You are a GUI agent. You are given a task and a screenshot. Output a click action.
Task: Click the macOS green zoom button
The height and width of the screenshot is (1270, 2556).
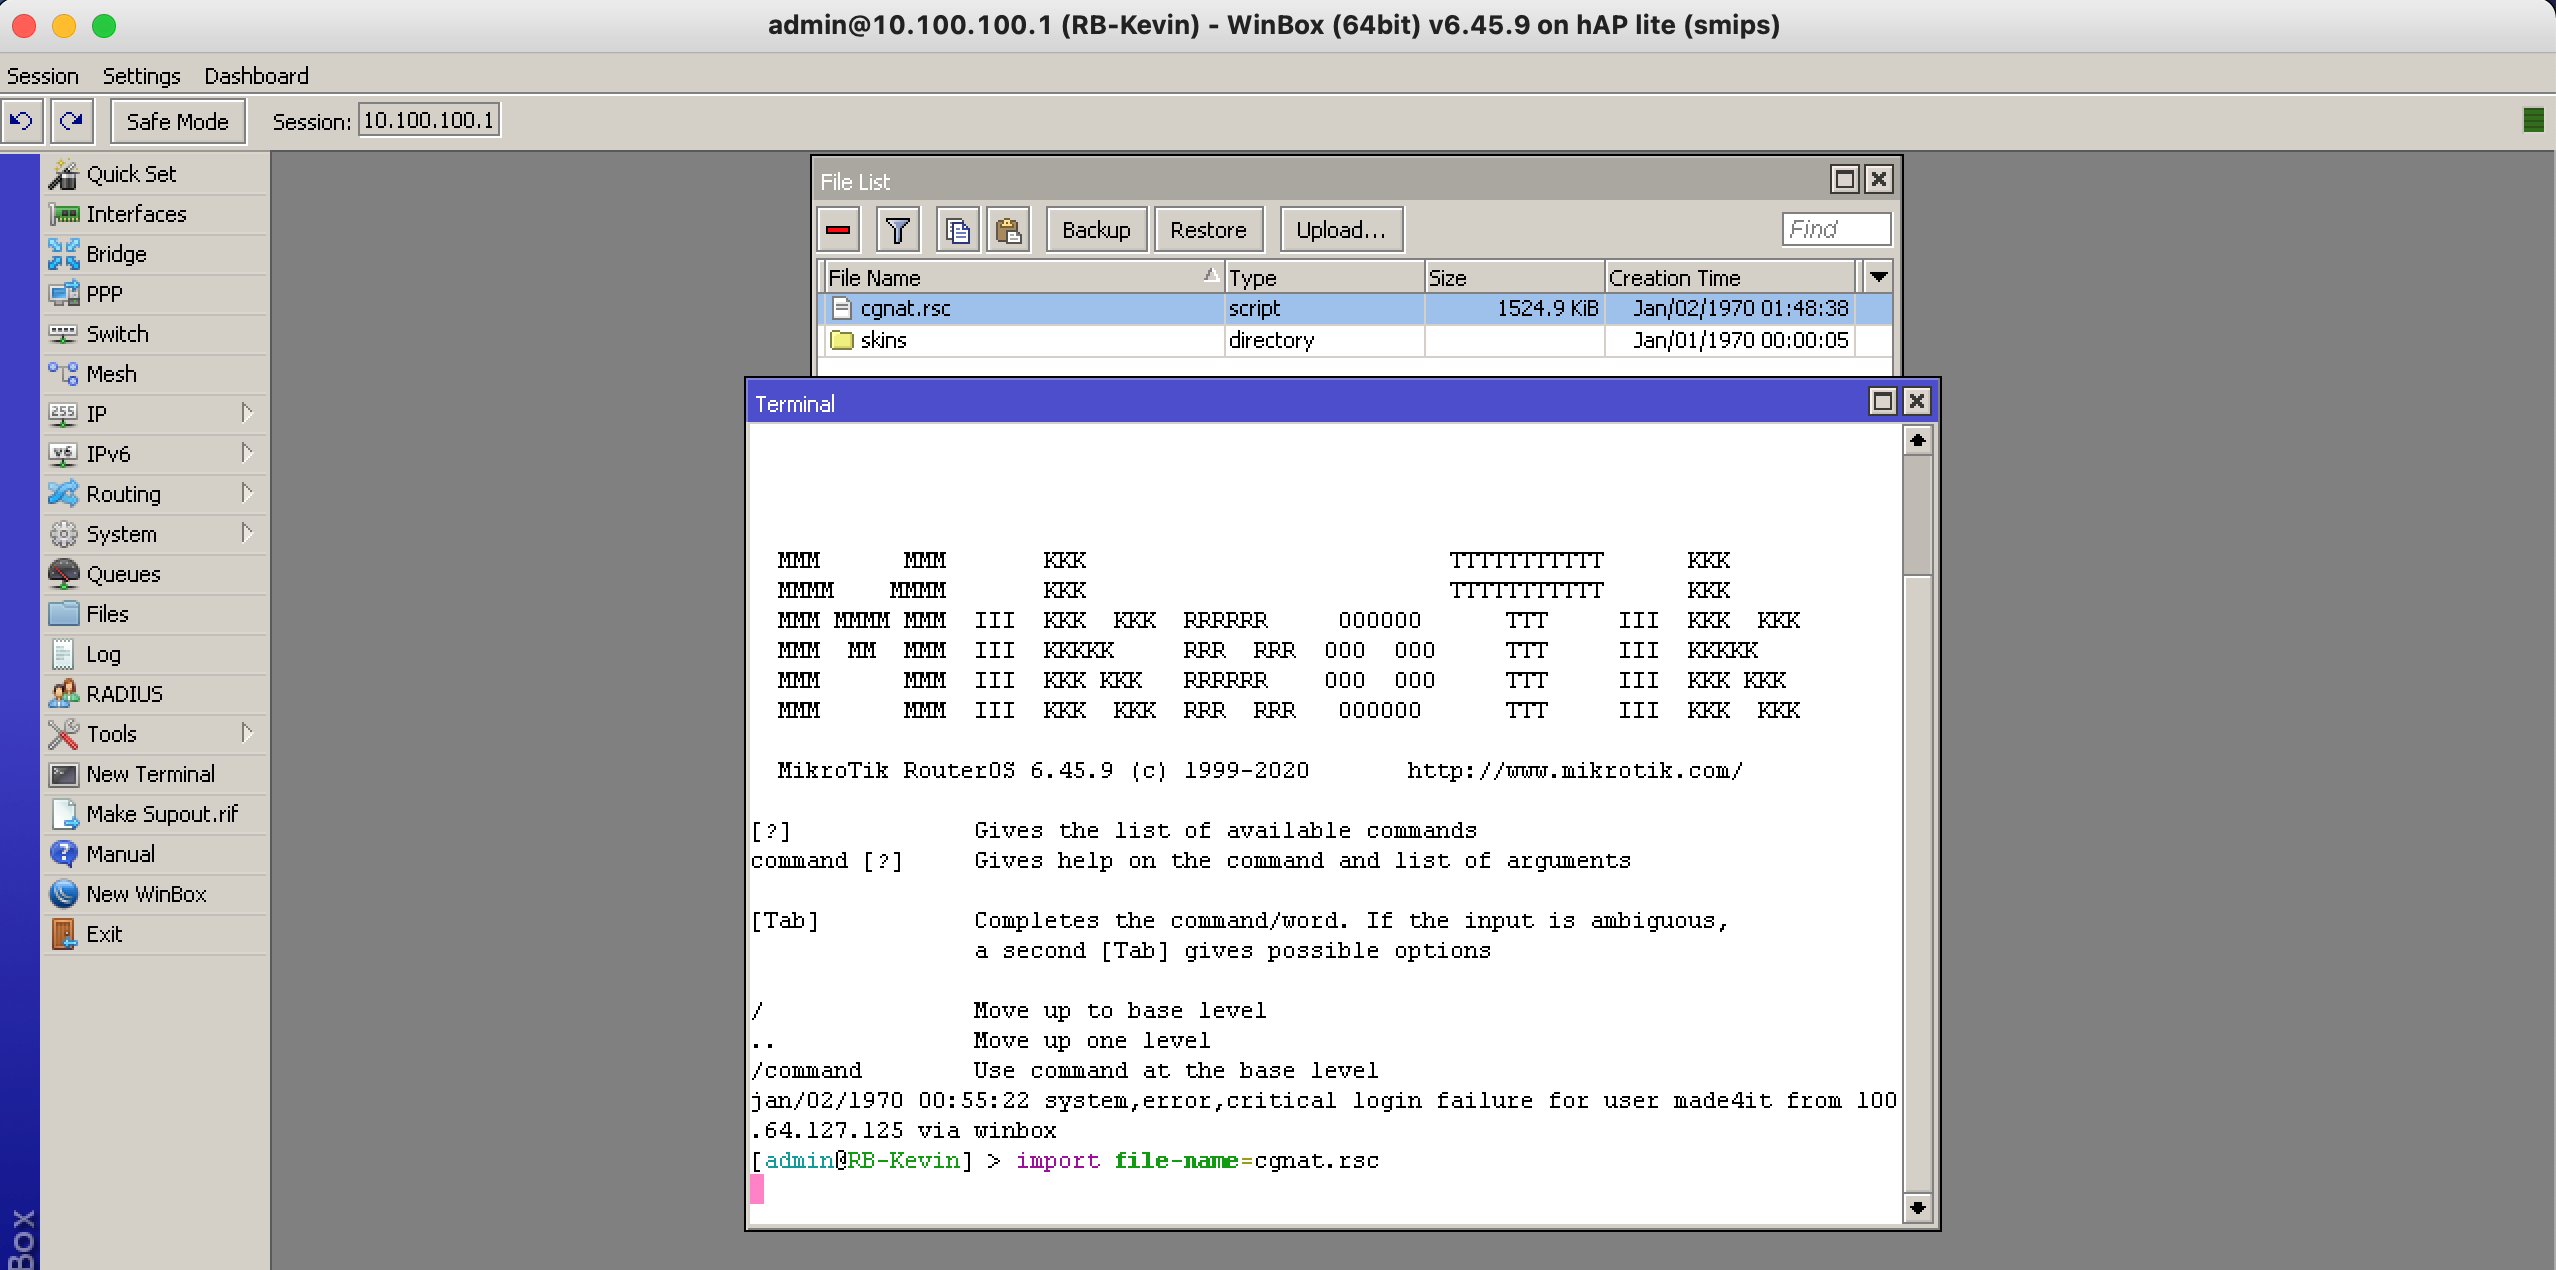coord(104,26)
